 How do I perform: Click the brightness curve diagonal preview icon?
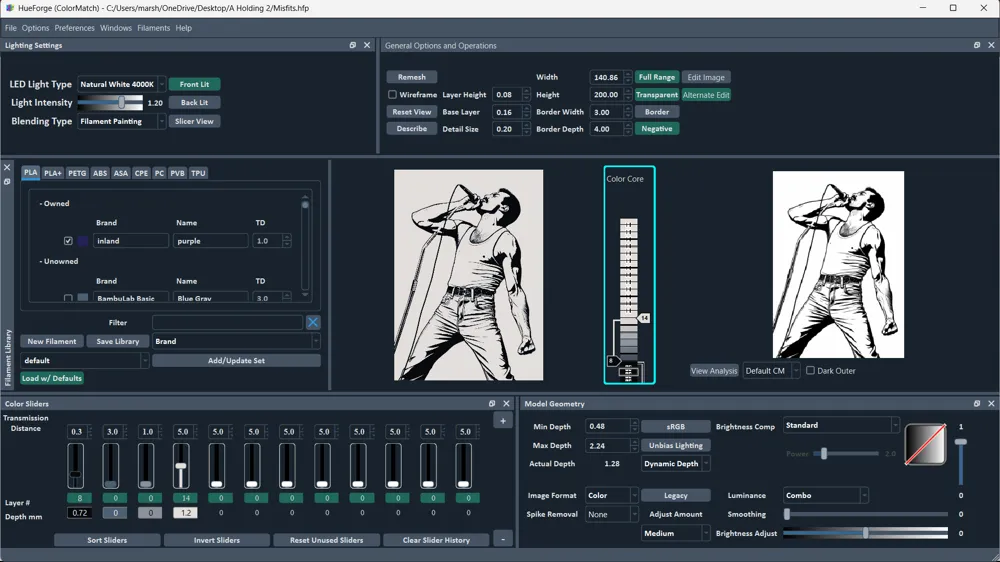pos(925,445)
